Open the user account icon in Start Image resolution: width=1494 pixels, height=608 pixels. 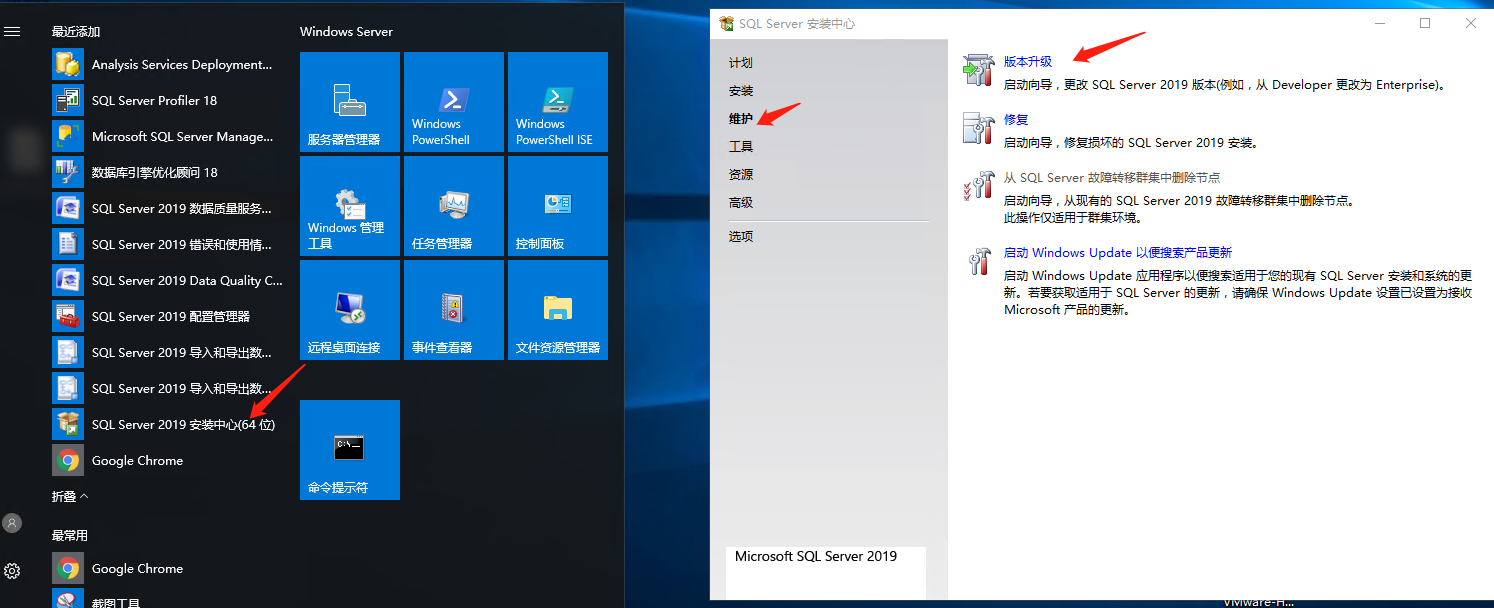click(12, 523)
